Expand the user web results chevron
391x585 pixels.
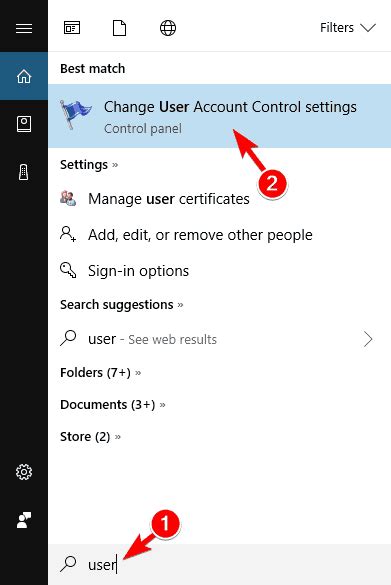click(x=368, y=339)
